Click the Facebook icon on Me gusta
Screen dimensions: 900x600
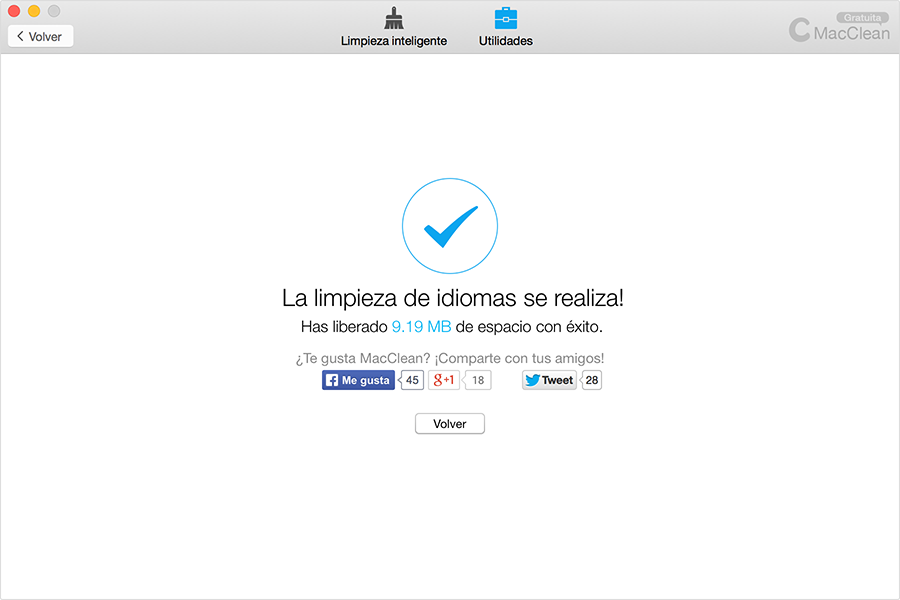[332, 380]
